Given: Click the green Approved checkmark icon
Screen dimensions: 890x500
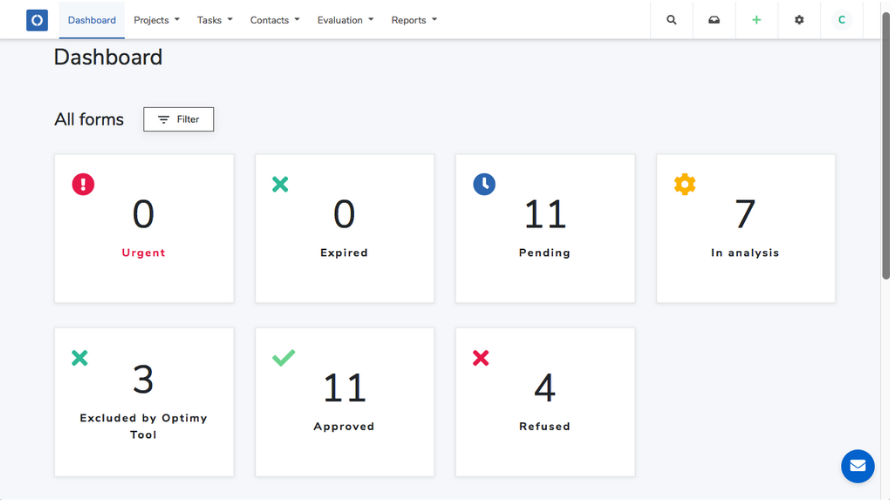Looking at the screenshot, I should point(283,358).
